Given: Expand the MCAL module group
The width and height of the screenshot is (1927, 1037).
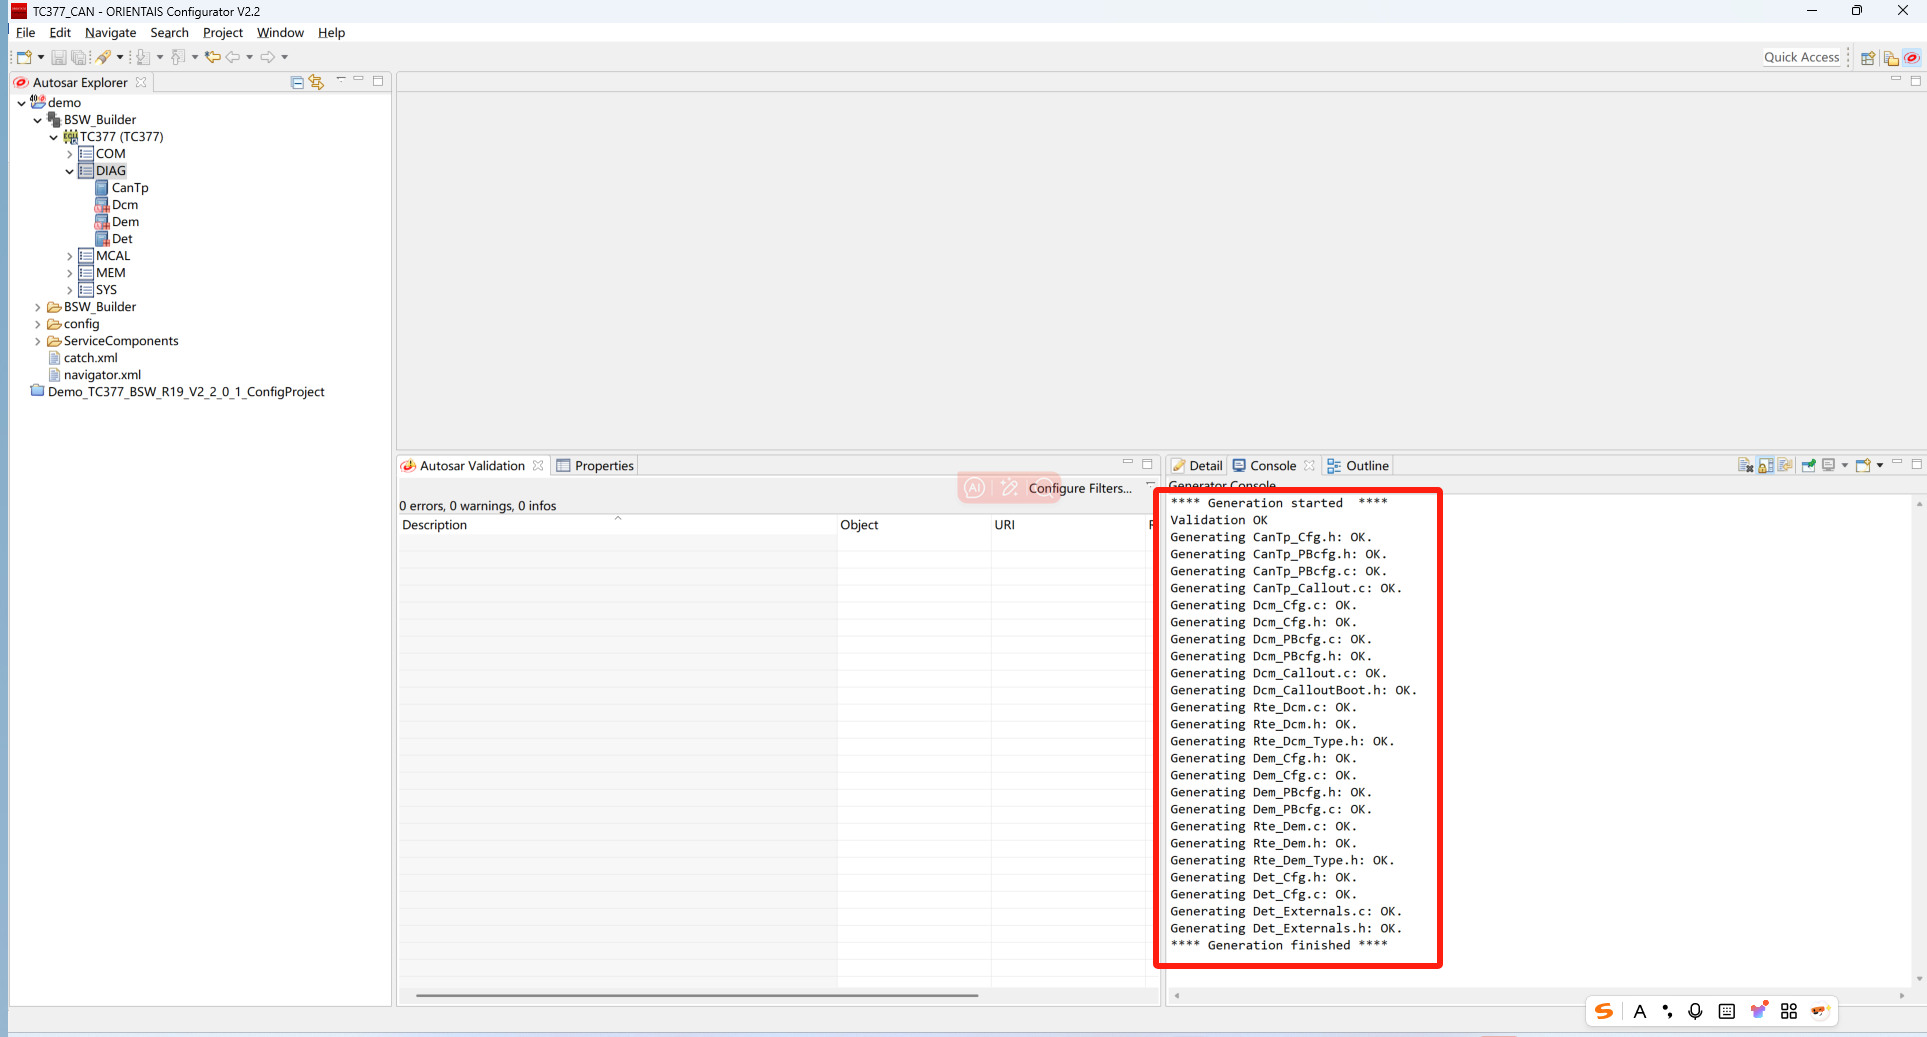Looking at the screenshot, I should pyautogui.click(x=70, y=256).
